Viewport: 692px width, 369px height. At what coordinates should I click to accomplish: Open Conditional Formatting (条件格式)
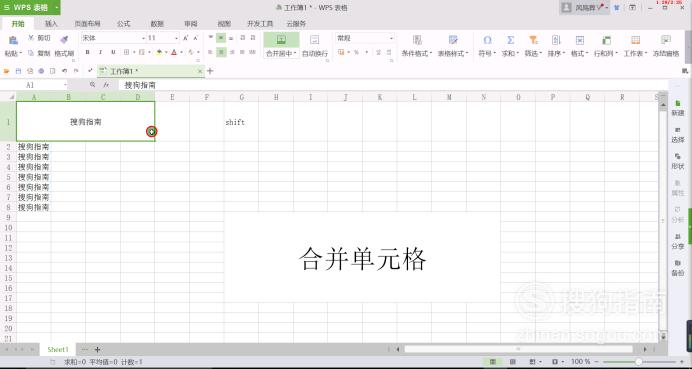tap(417, 46)
